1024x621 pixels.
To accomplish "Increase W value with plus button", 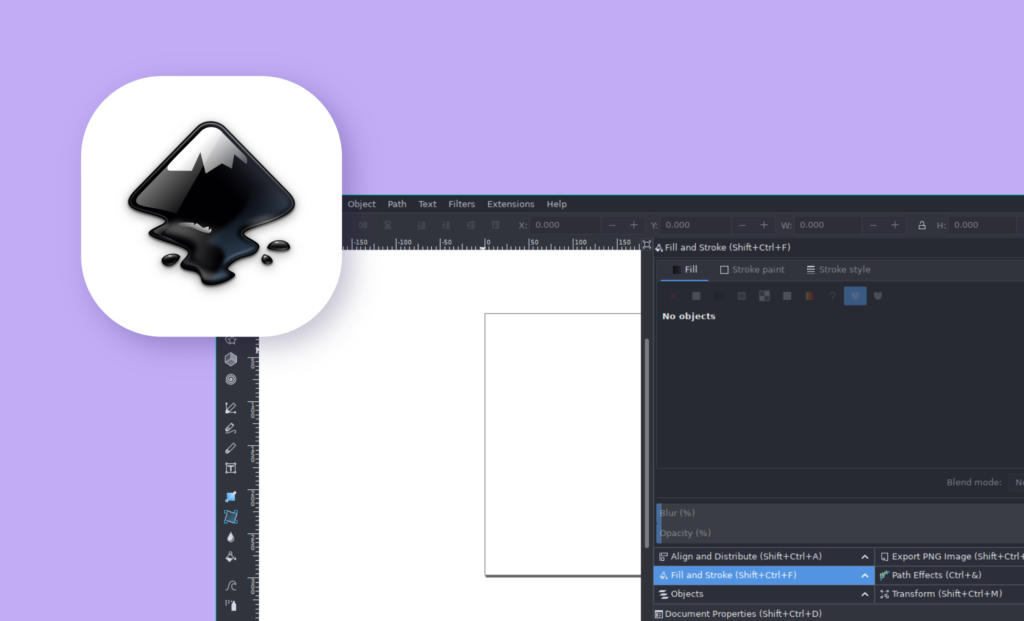I will click(x=895, y=225).
